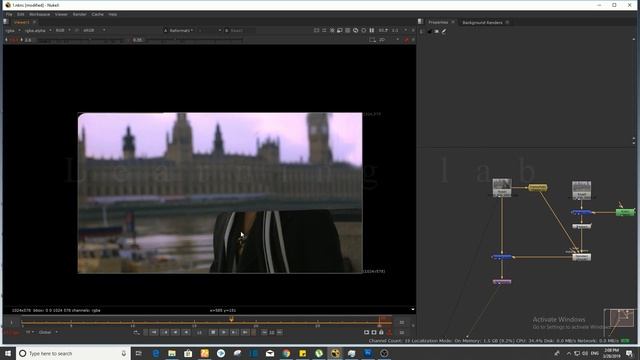The height and width of the screenshot is (360, 640).
Task: Select the Read node connected to yellow node
Action: point(502,187)
